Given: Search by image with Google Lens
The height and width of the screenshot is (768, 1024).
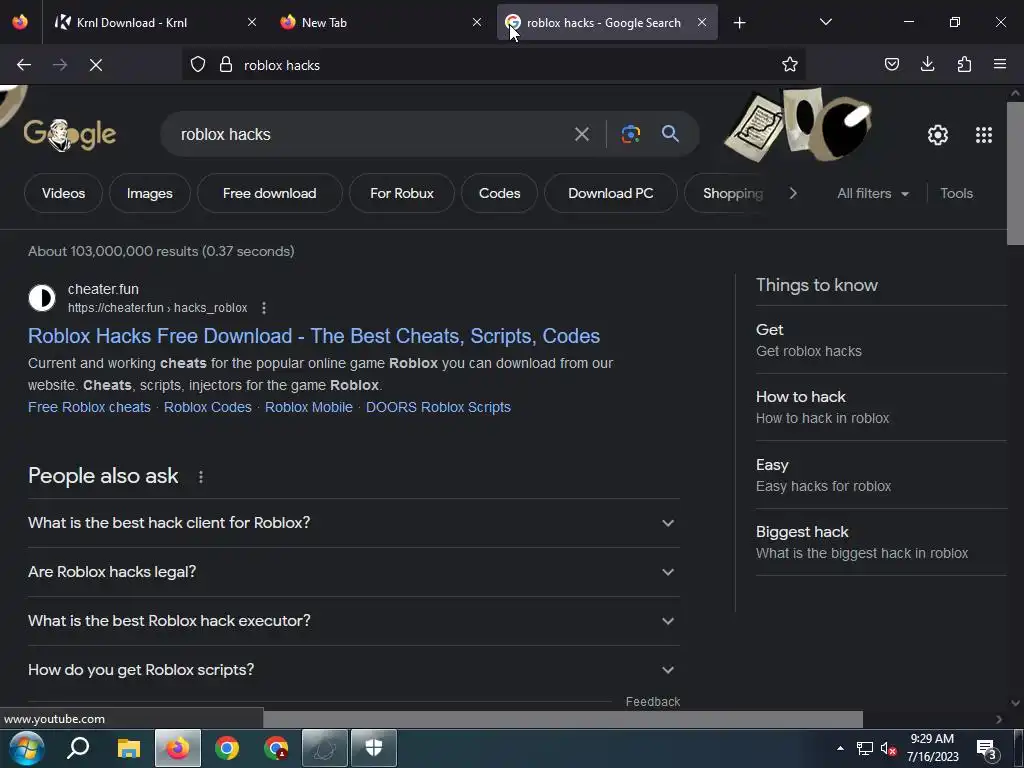Looking at the screenshot, I should [630, 135].
